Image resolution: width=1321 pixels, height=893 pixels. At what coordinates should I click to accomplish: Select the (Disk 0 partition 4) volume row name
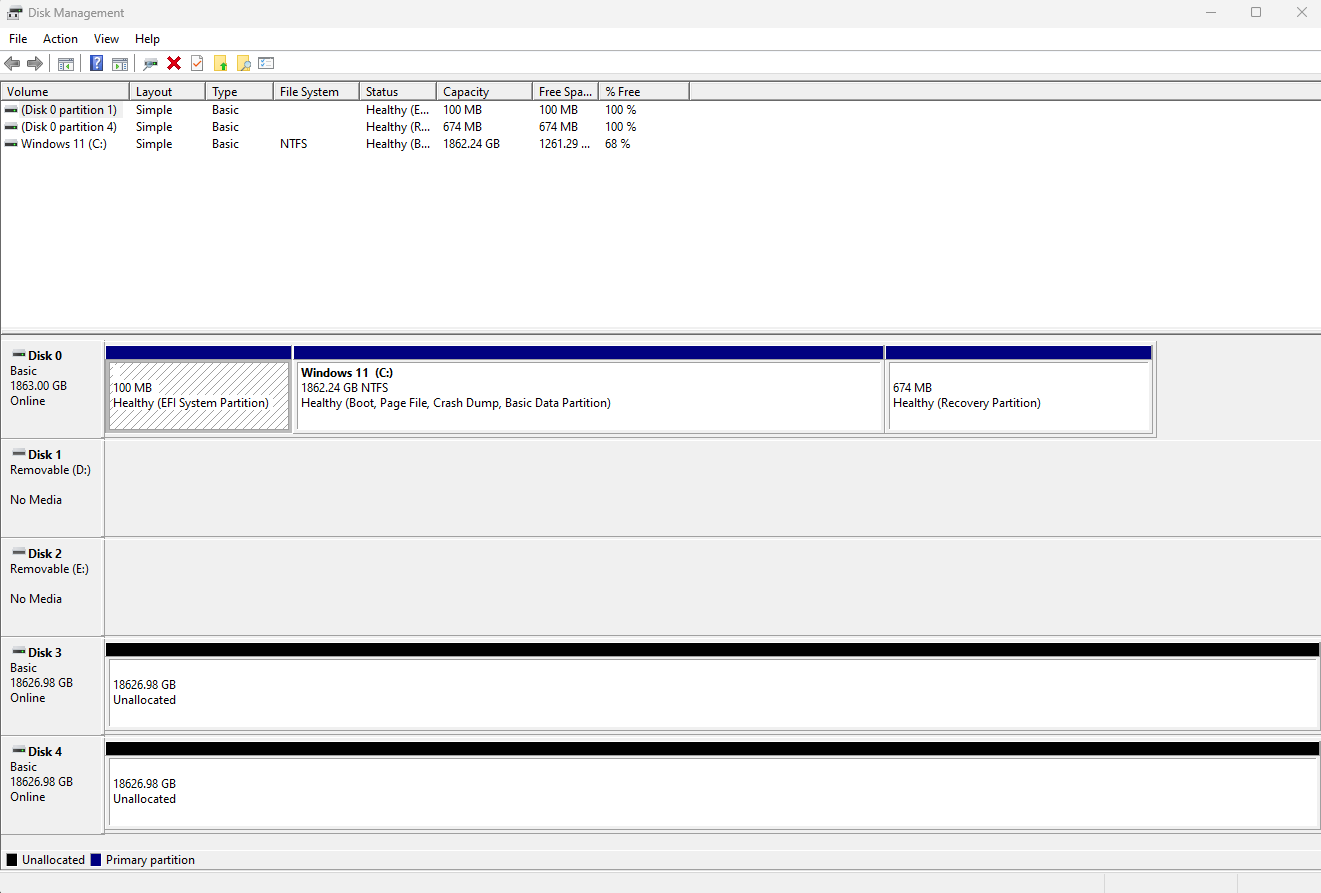tap(69, 127)
